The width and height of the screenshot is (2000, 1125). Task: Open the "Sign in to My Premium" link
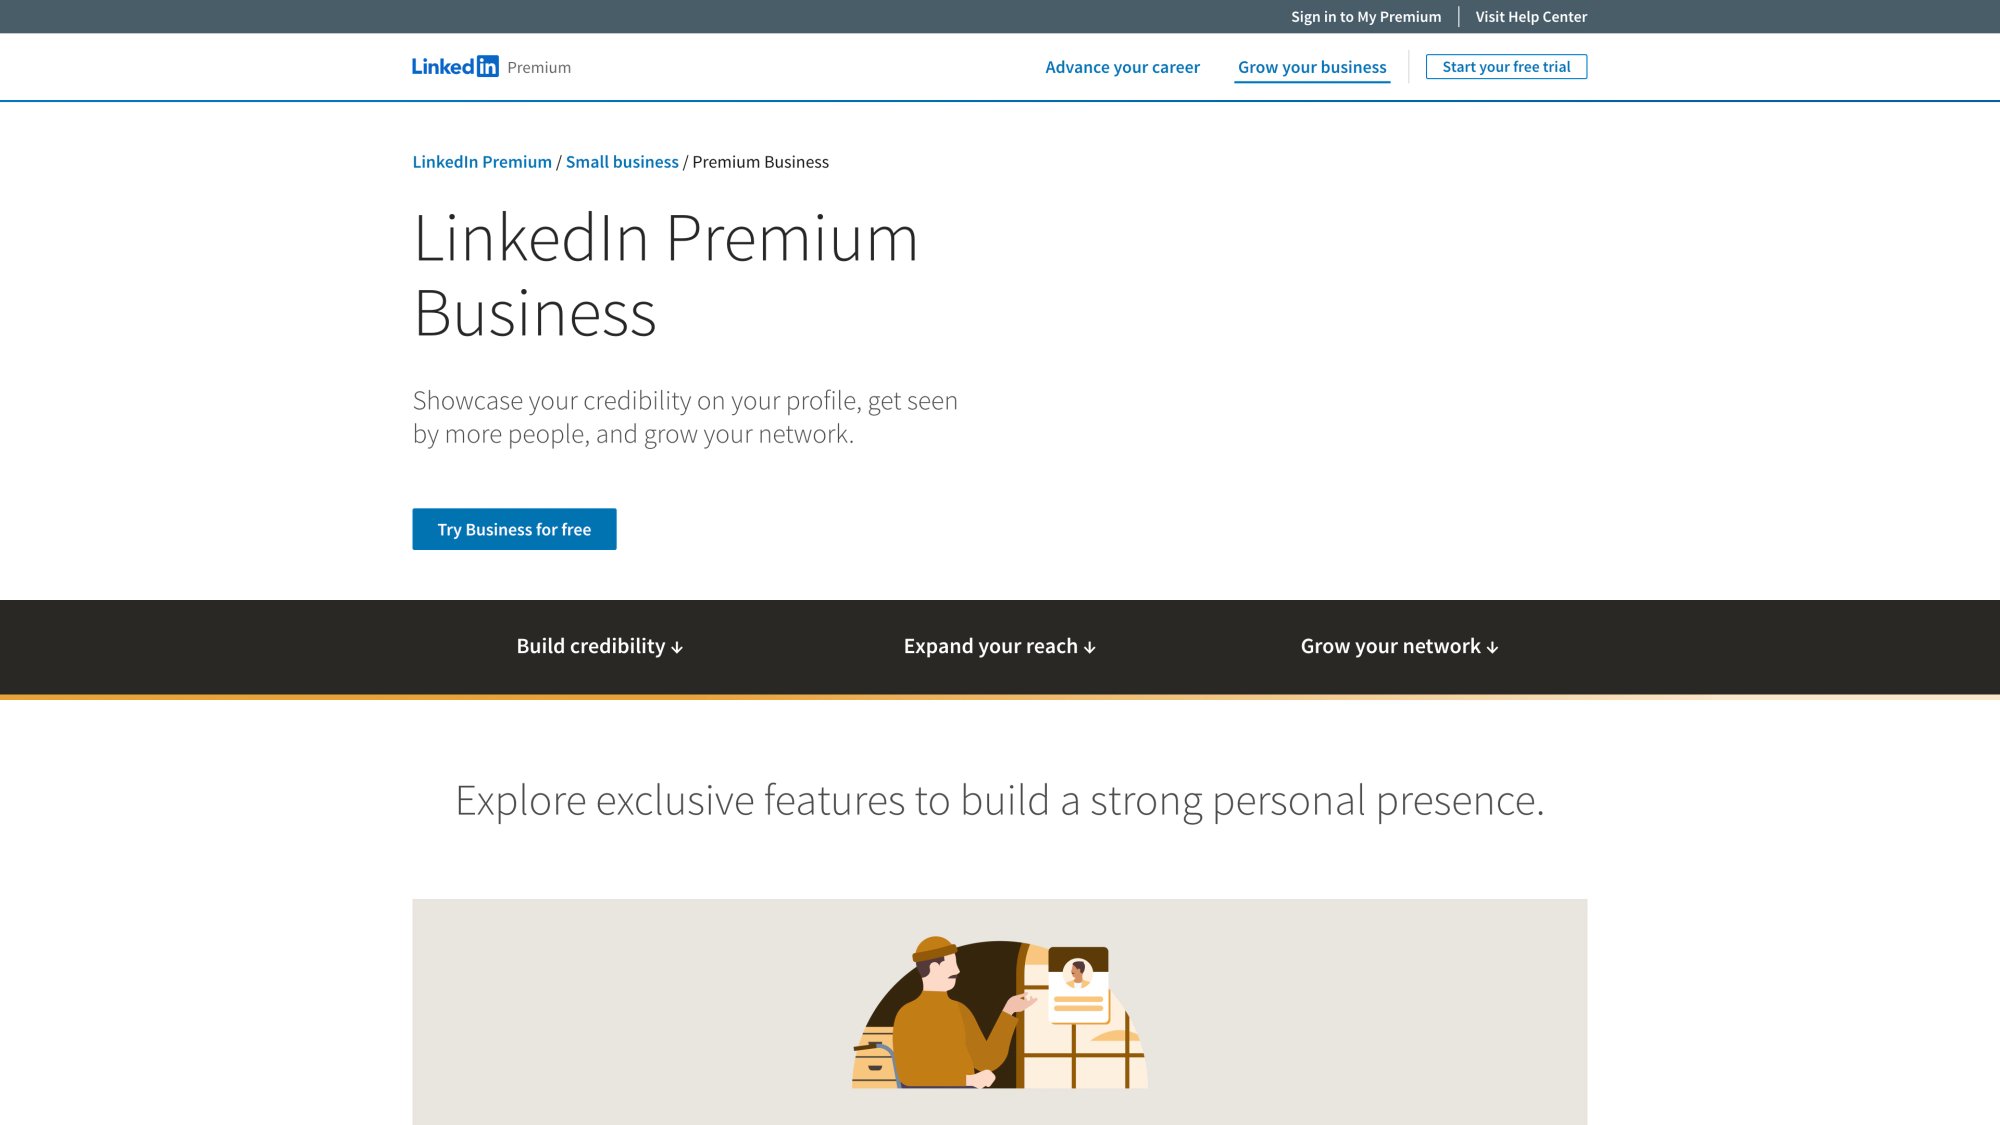pos(1366,17)
